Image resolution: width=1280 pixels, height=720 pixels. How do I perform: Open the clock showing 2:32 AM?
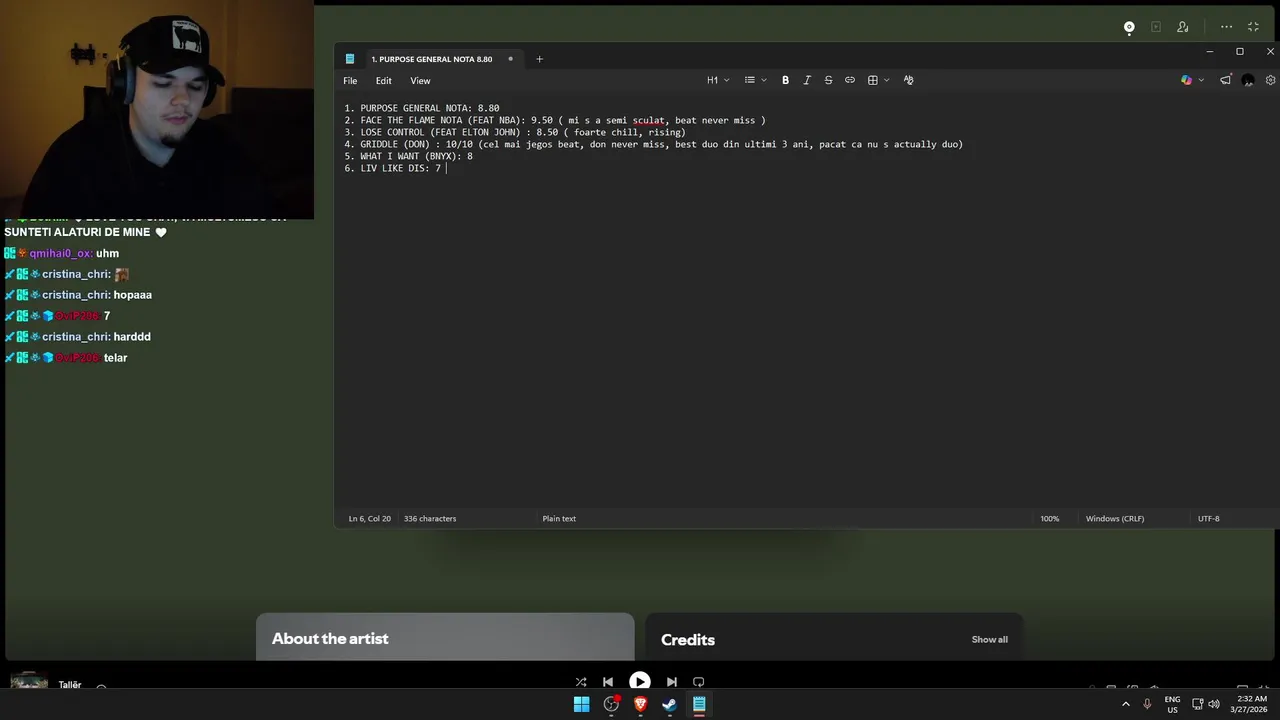coord(1251,704)
